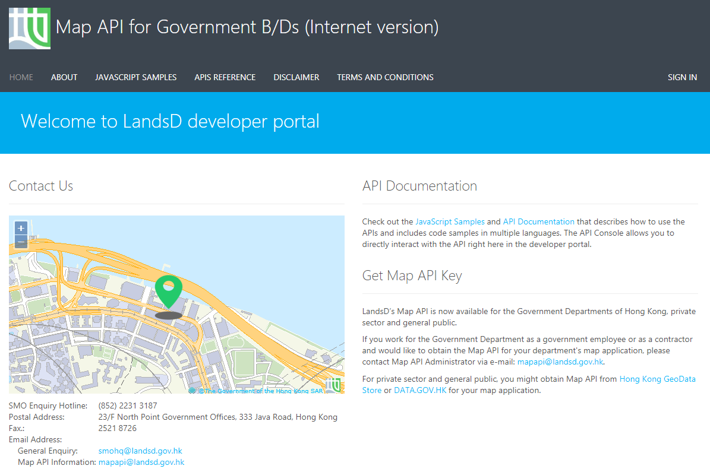Click the API Documentation heading

tap(419, 186)
